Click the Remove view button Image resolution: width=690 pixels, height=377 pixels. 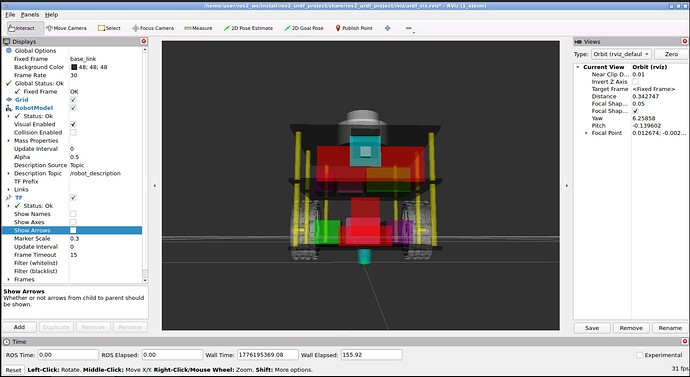coord(631,328)
